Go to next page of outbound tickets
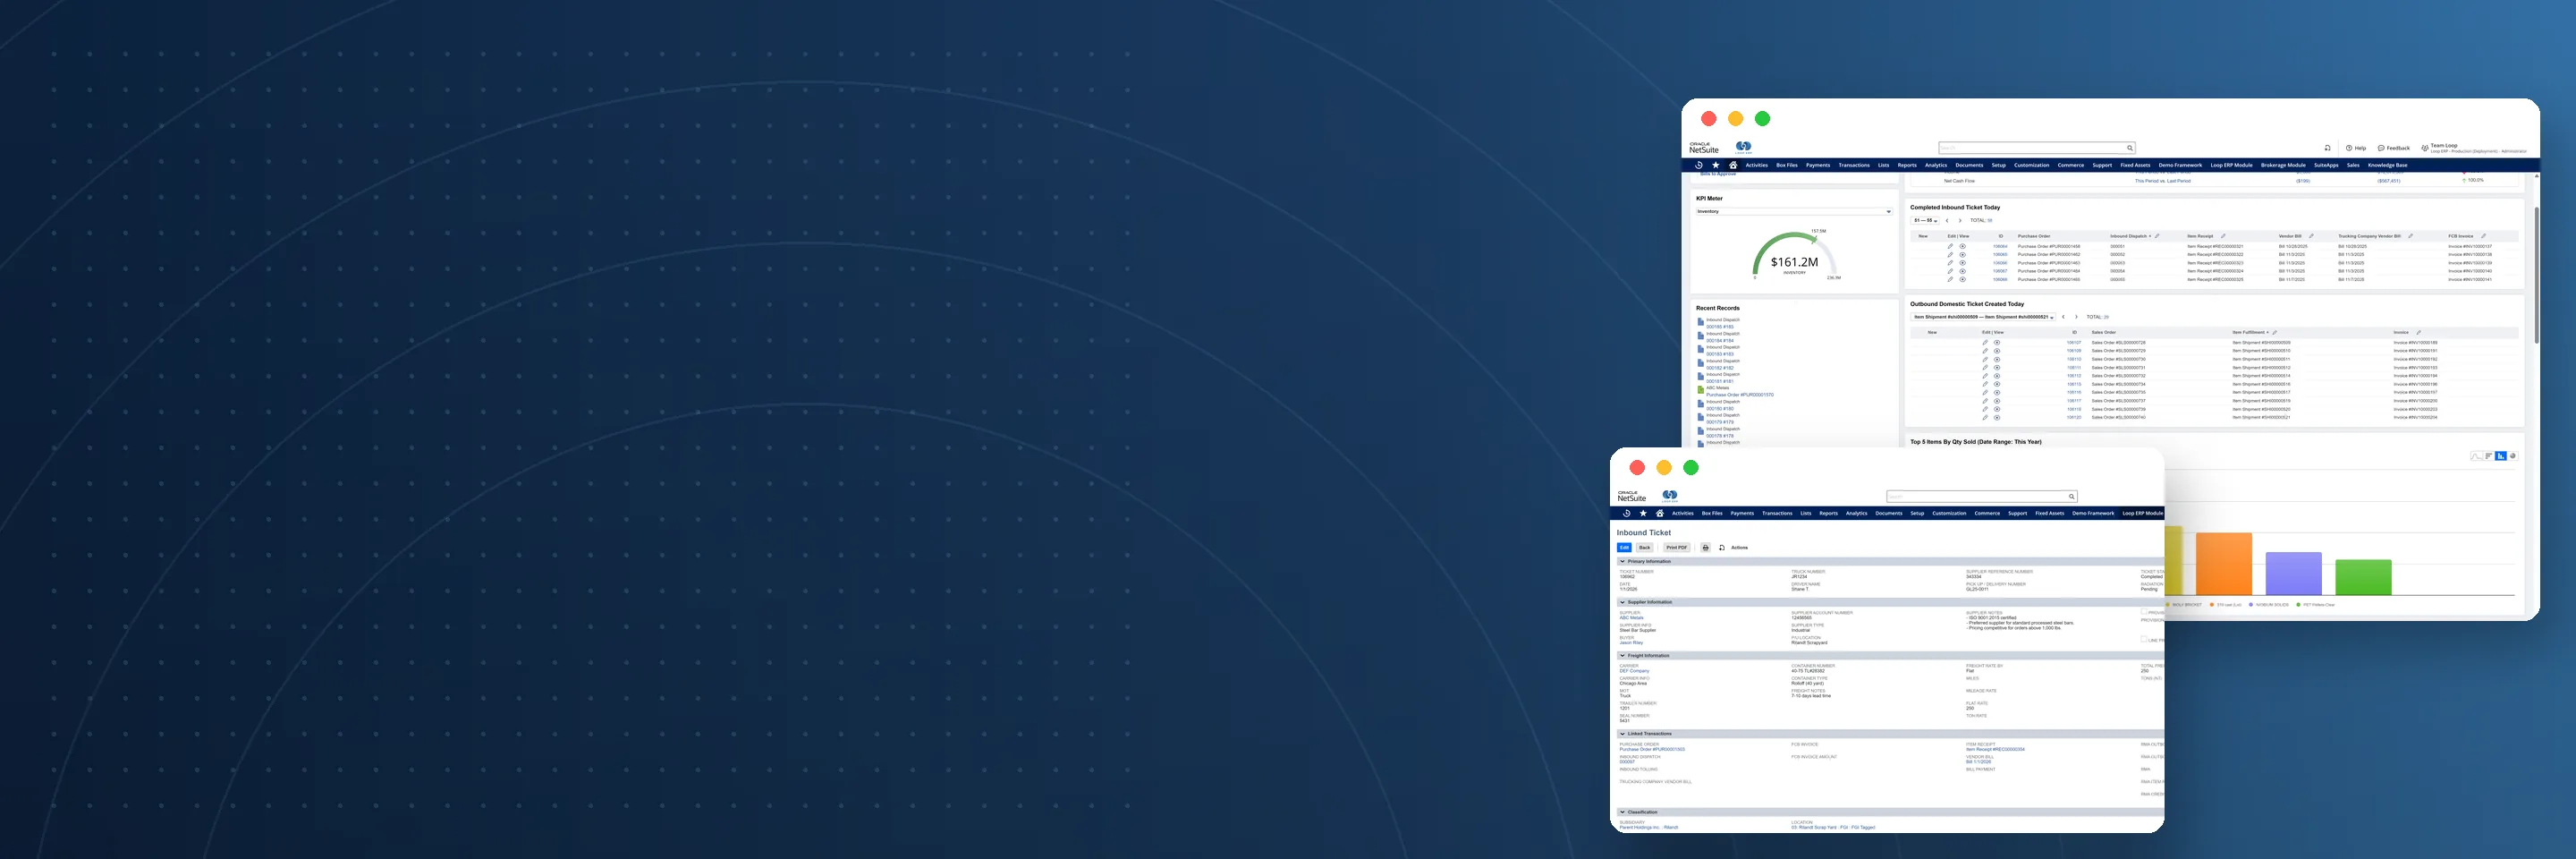2576x859 pixels. tap(2077, 317)
